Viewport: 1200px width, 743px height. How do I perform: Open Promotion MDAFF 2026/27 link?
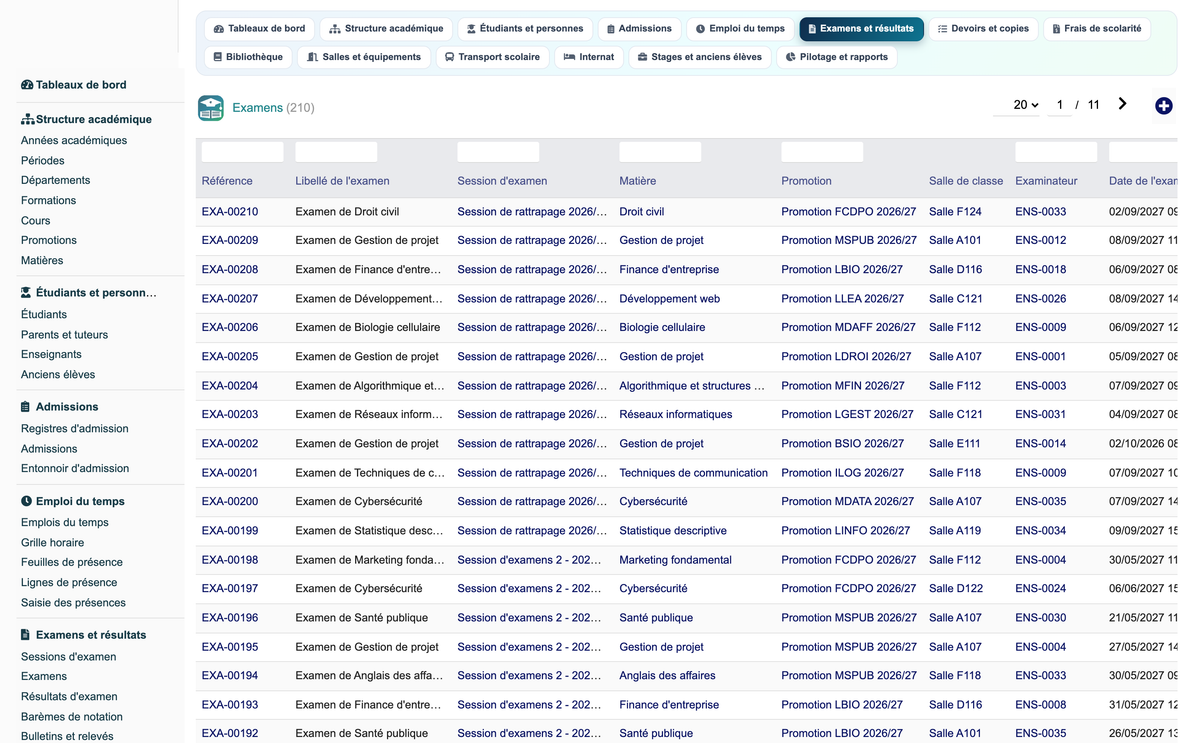point(849,328)
